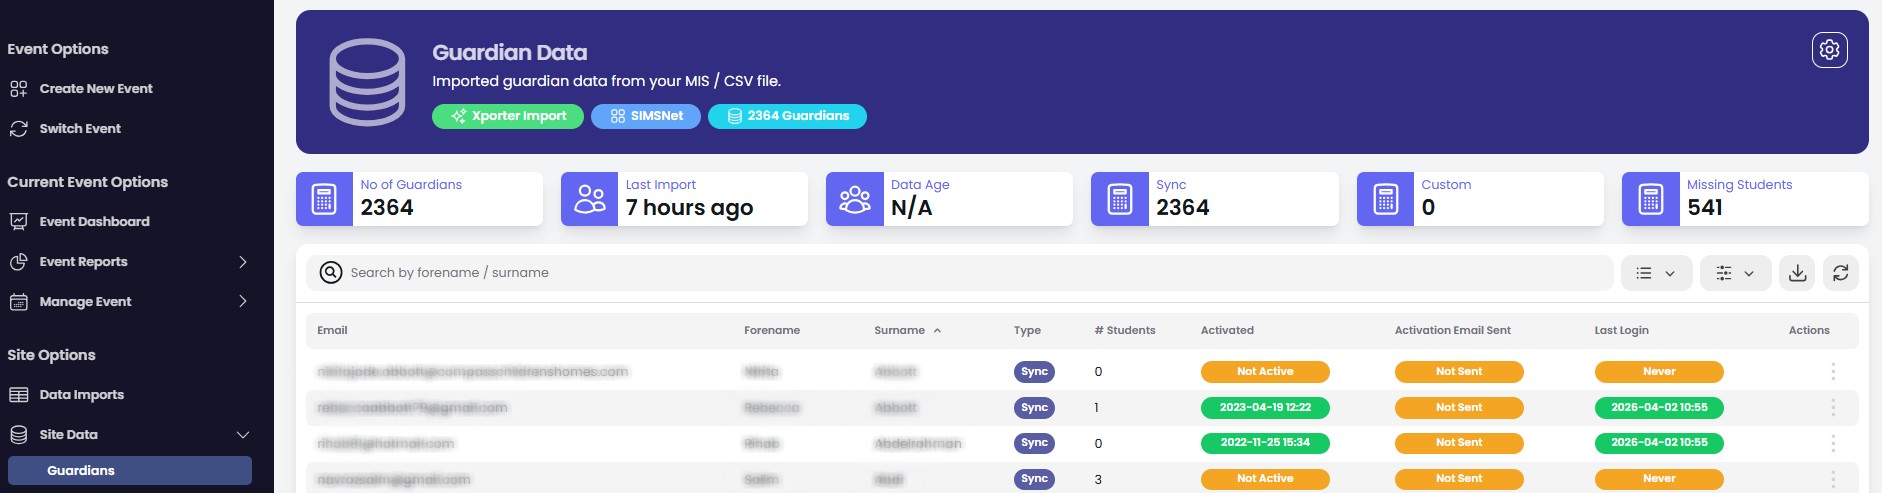This screenshot has width=1882, height=493.
Task: Expand the Event Reports submenu chevron
Action: (x=243, y=262)
